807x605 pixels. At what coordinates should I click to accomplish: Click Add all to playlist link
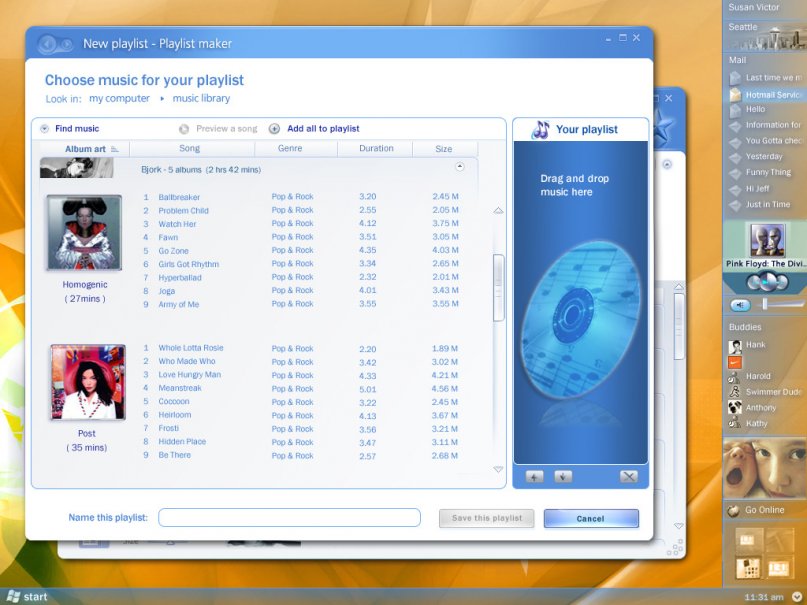click(x=323, y=129)
